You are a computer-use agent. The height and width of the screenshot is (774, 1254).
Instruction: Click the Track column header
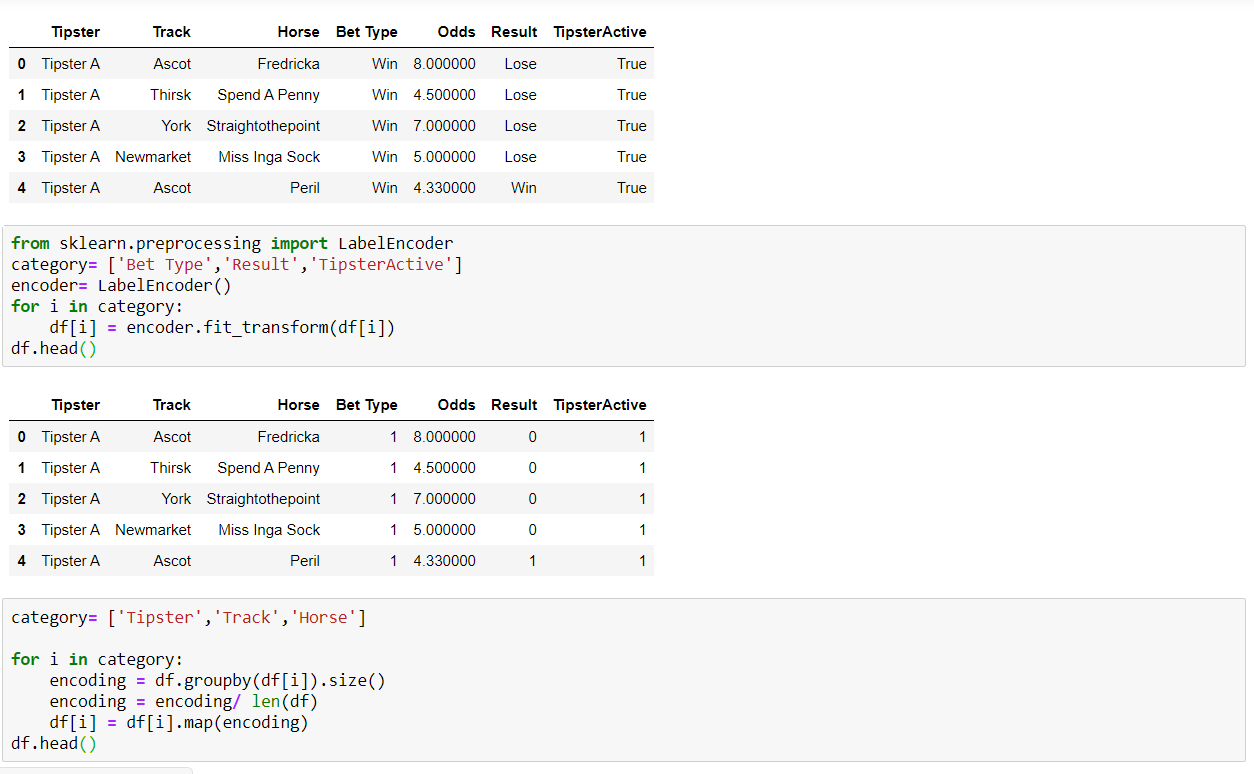[x=171, y=31]
